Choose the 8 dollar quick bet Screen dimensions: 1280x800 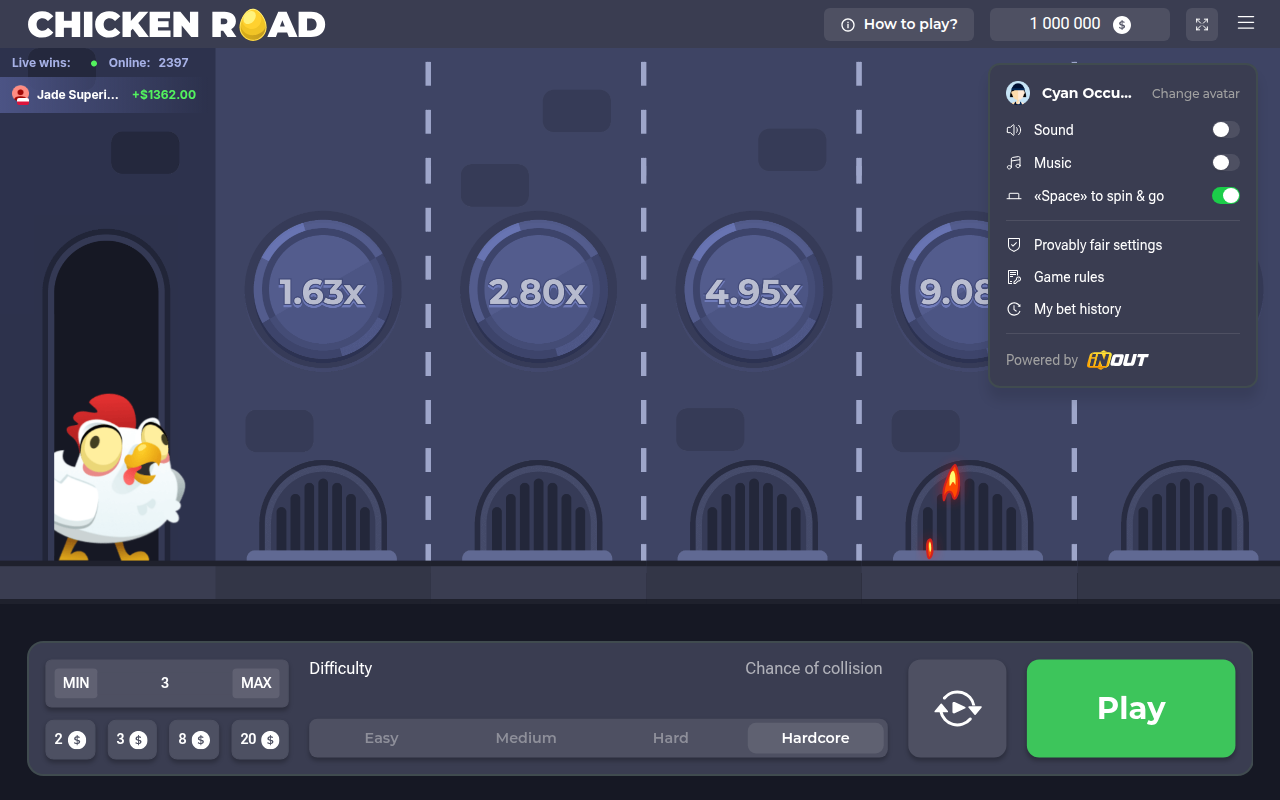click(x=194, y=740)
